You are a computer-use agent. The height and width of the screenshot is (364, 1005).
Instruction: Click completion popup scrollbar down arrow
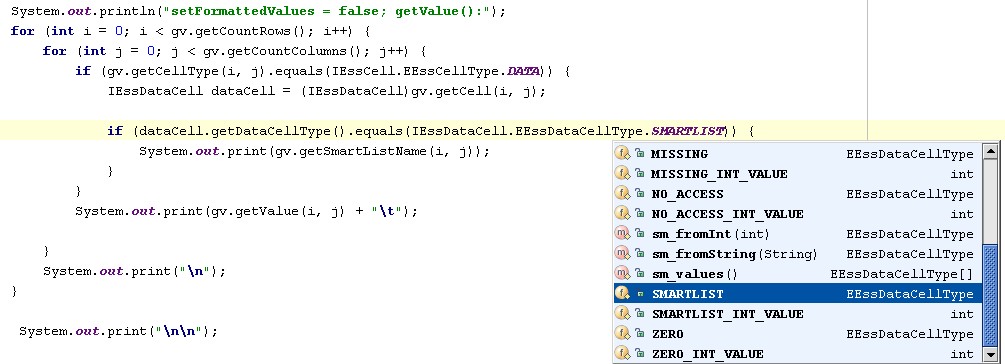point(991,354)
